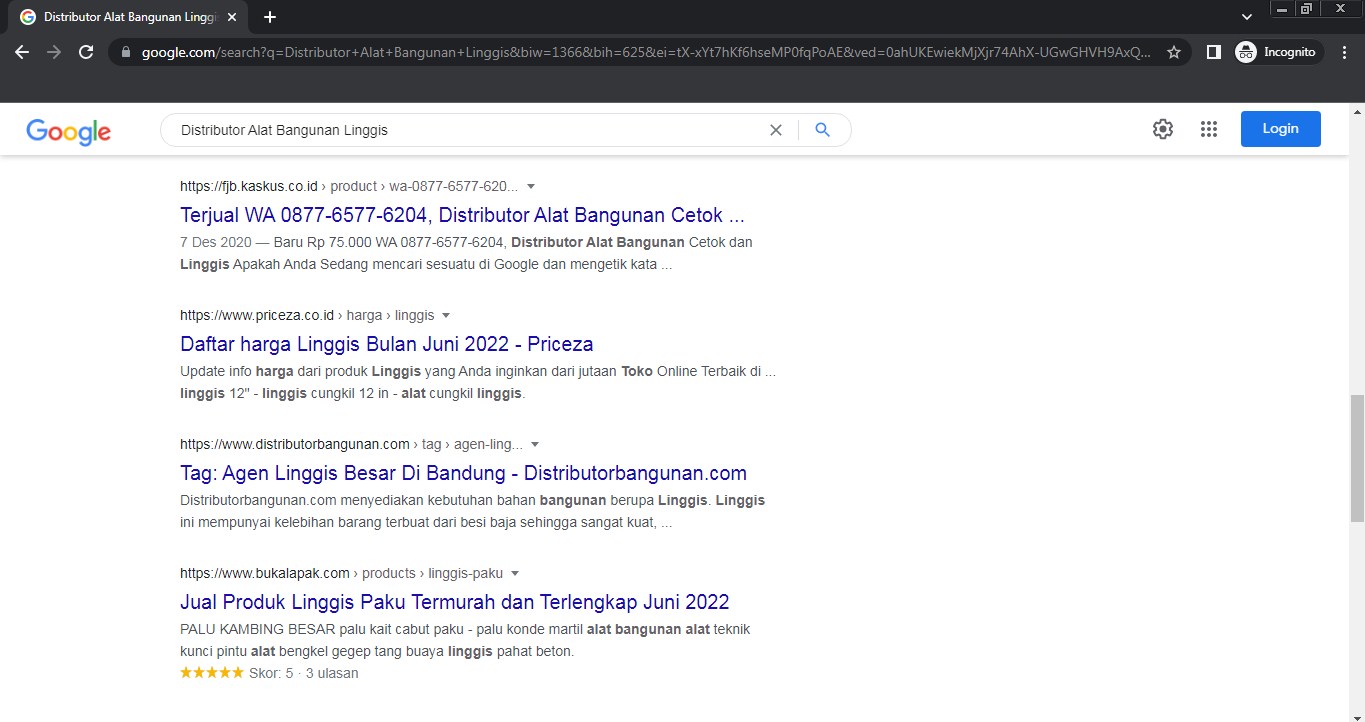The height and width of the screenshot is (722, 1365).
Task: Open the tab search chevron in the title bar
Action: [x=1247, y=17]
